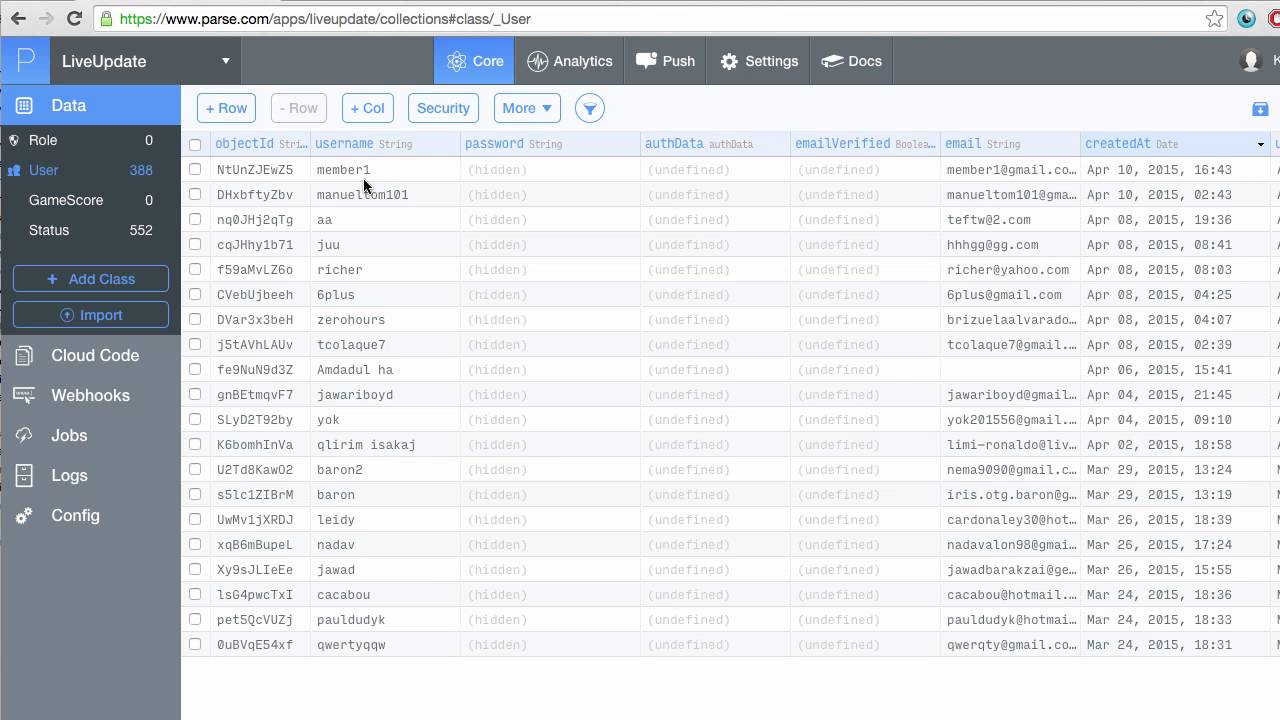Click the Webhooks icon in the sidebar

coord(24,395)
